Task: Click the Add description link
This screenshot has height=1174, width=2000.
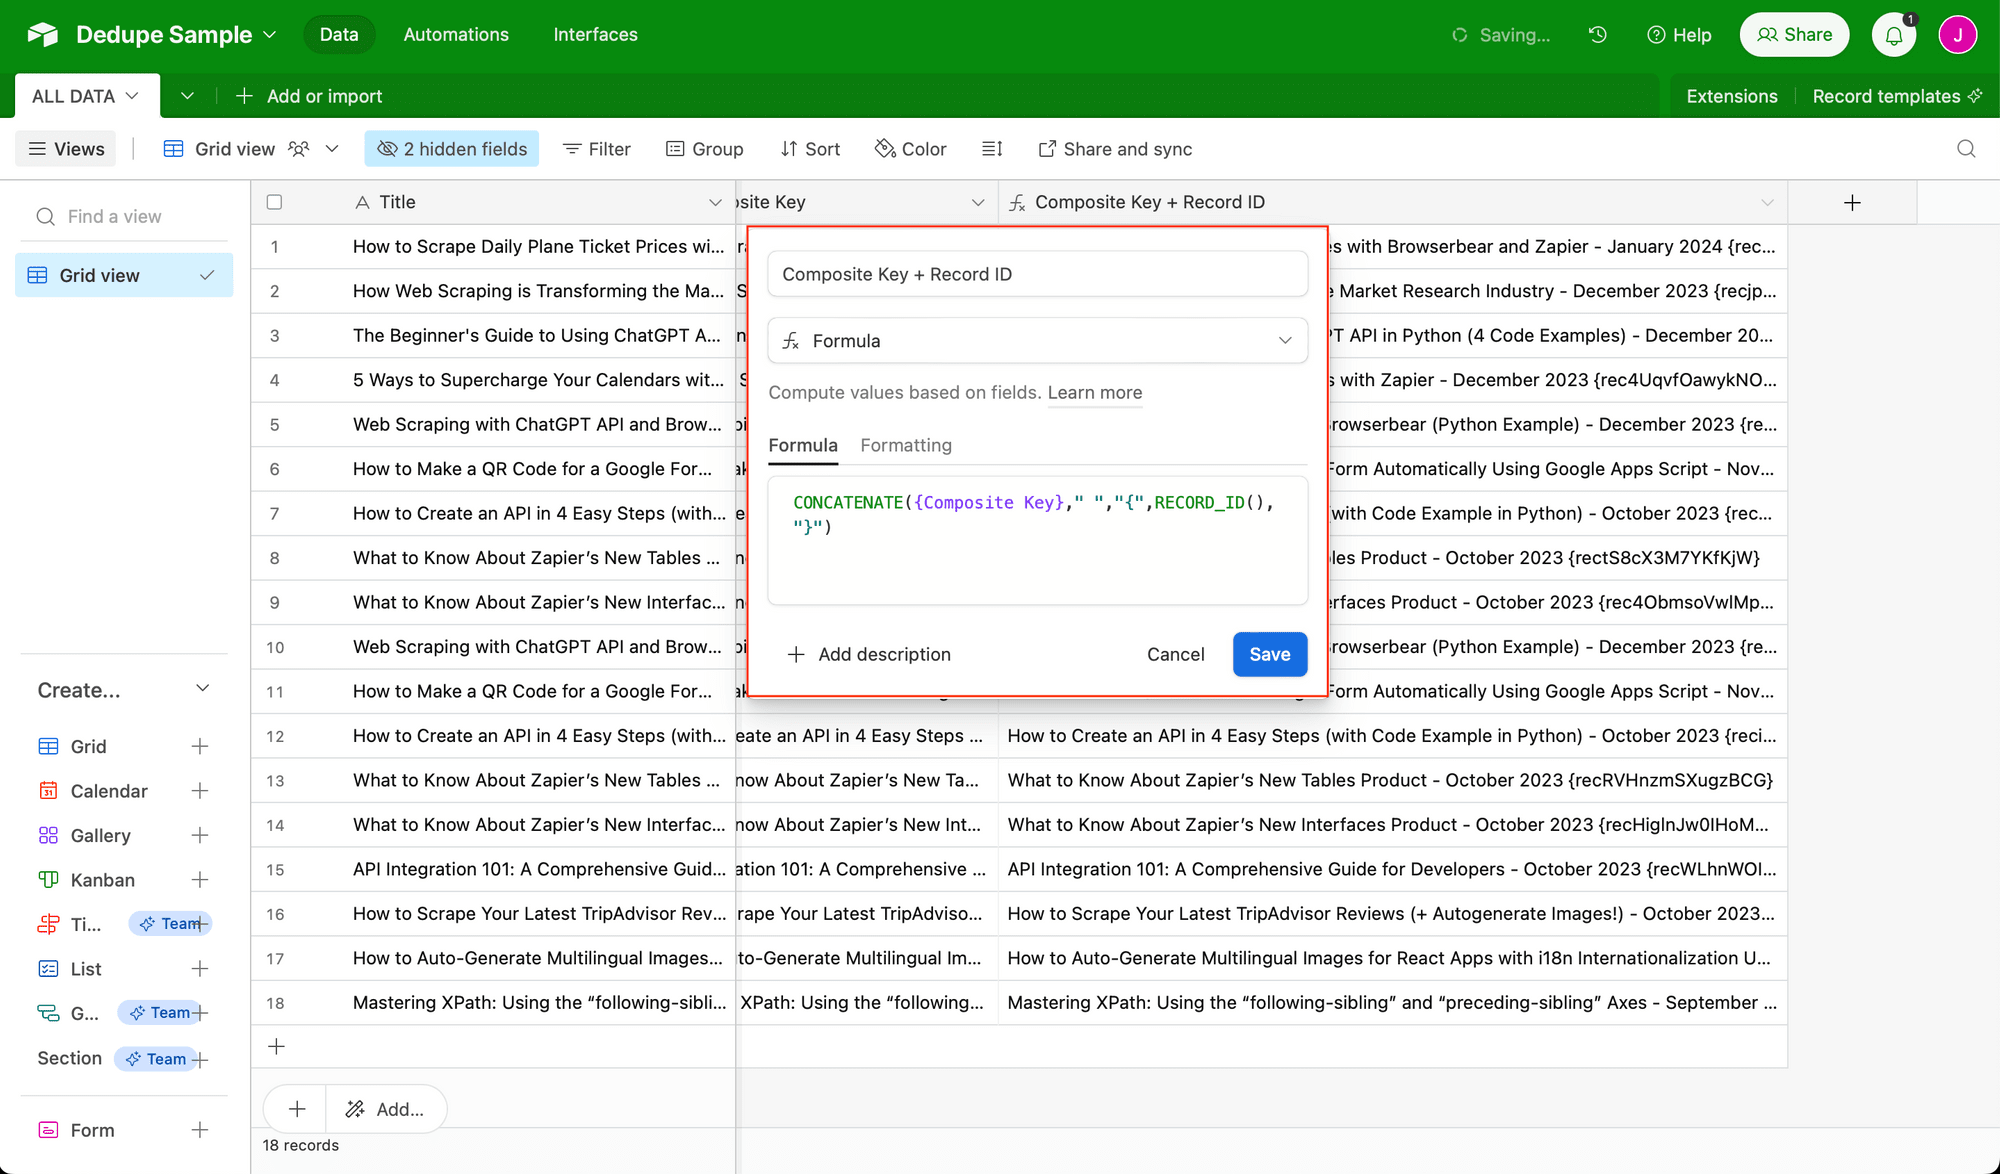Action: (867, 654)
